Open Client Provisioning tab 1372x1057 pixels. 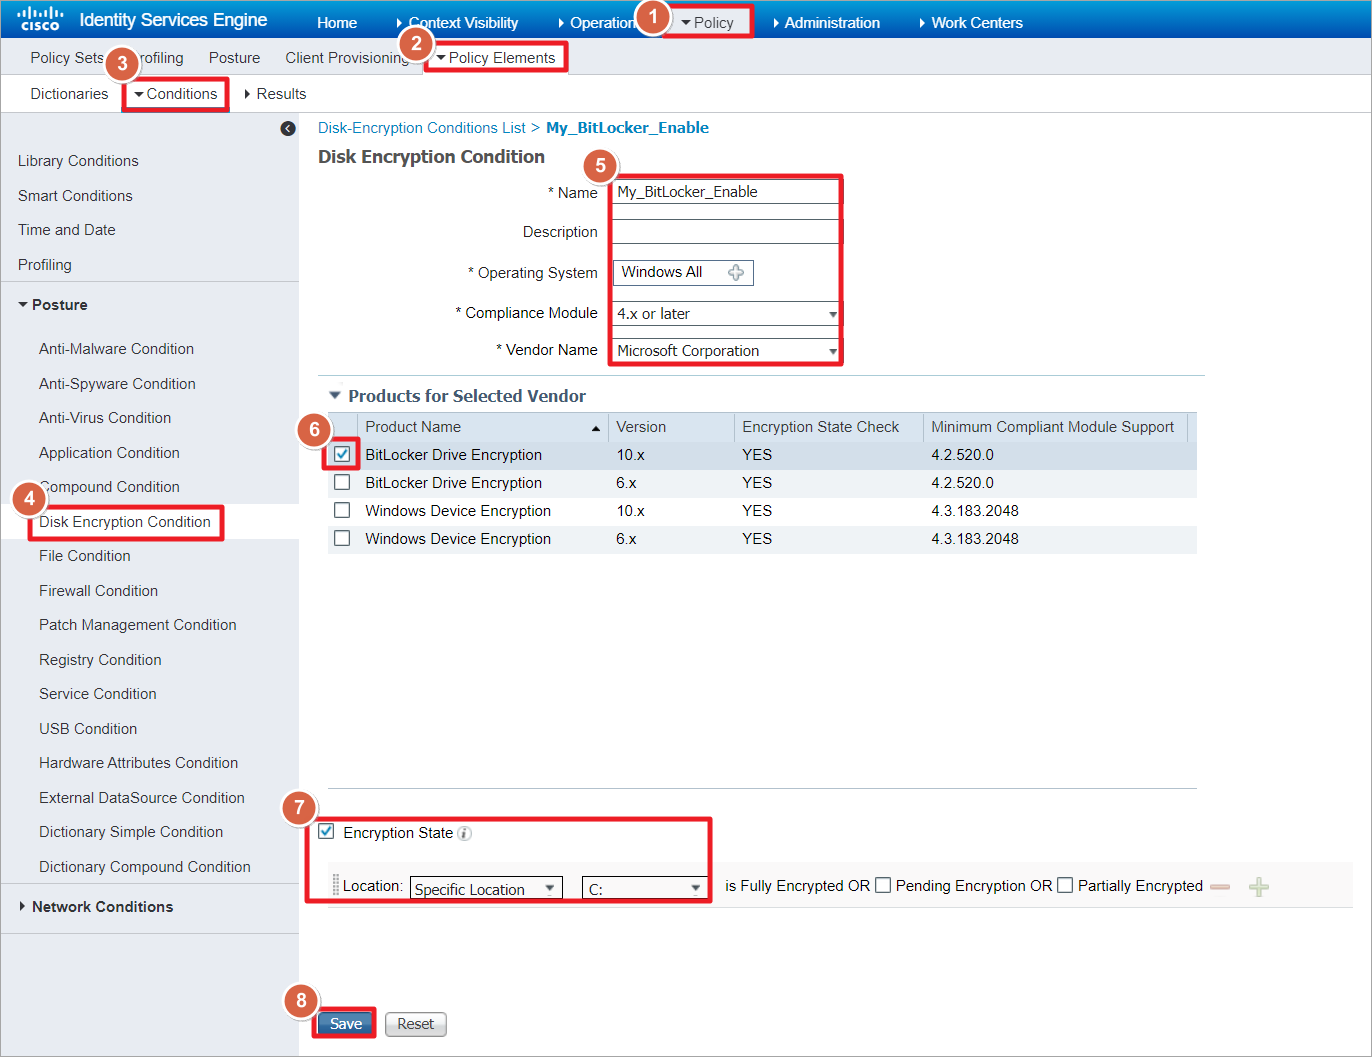346,58
